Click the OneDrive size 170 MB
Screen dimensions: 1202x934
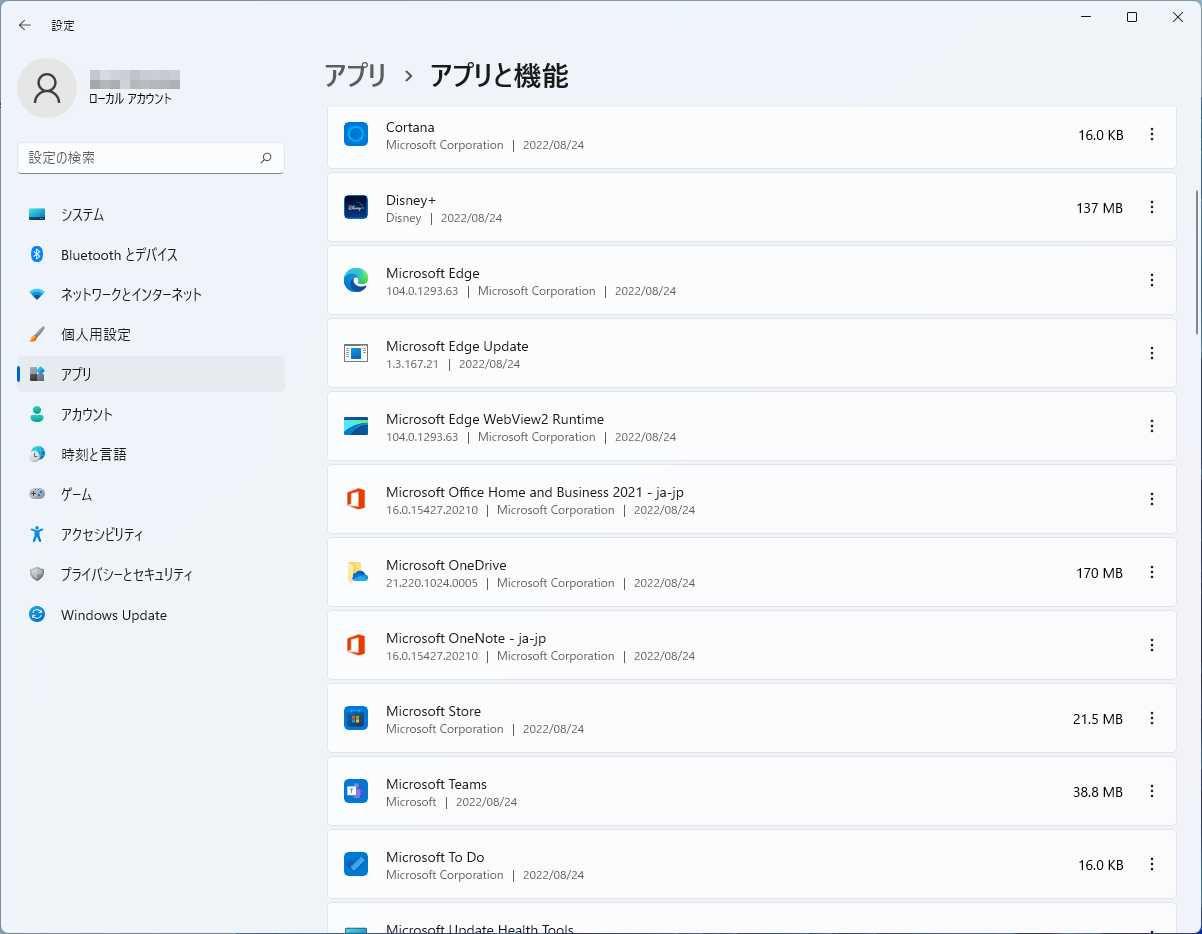1099,573
